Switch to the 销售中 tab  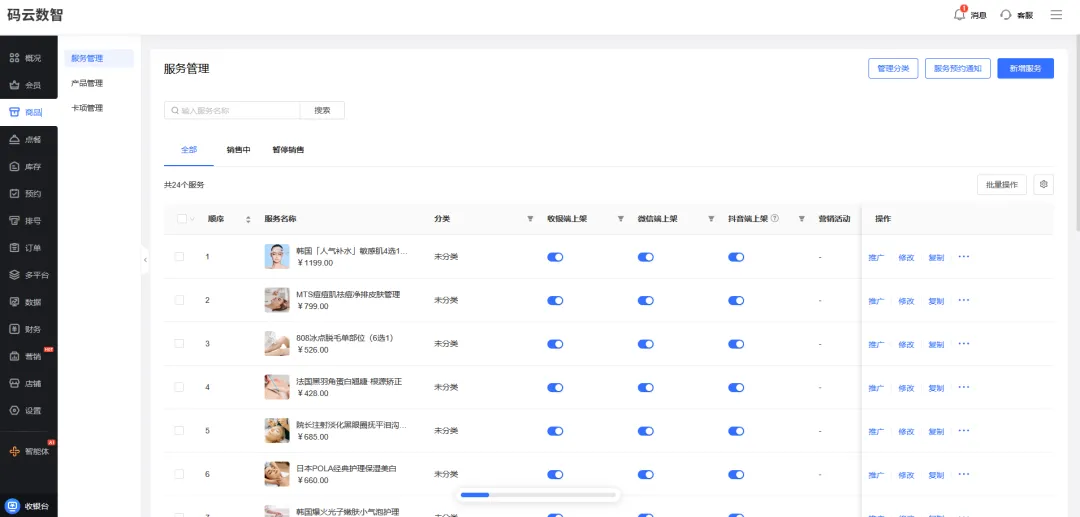(238, 149)
